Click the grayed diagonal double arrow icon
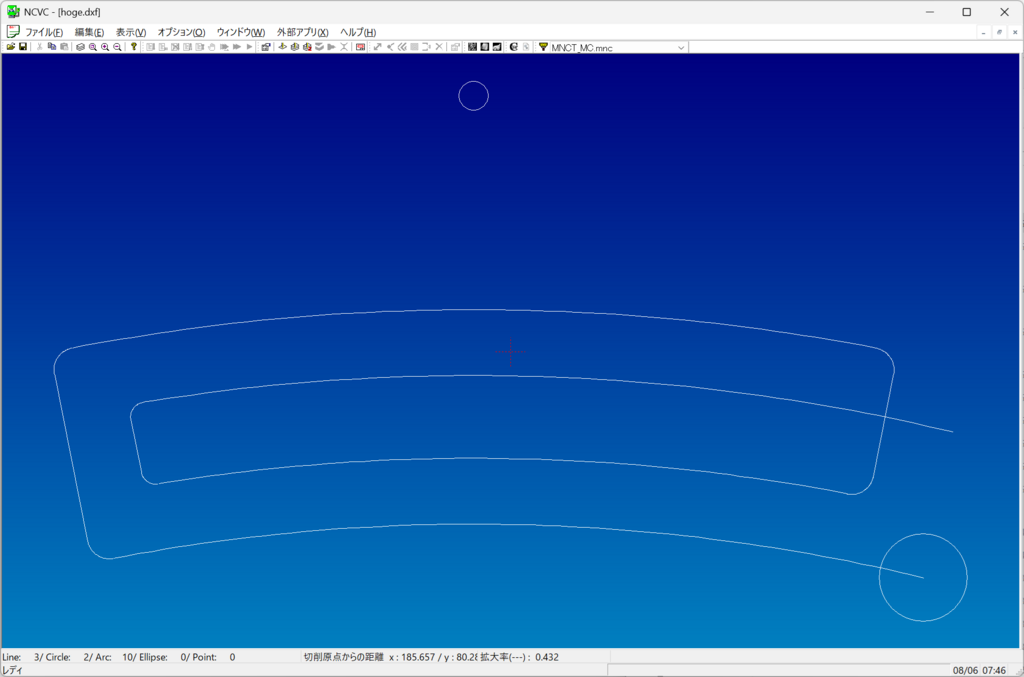Viewport: 1024px width, 677px height. pyautogui.click(x=377, y=47)
